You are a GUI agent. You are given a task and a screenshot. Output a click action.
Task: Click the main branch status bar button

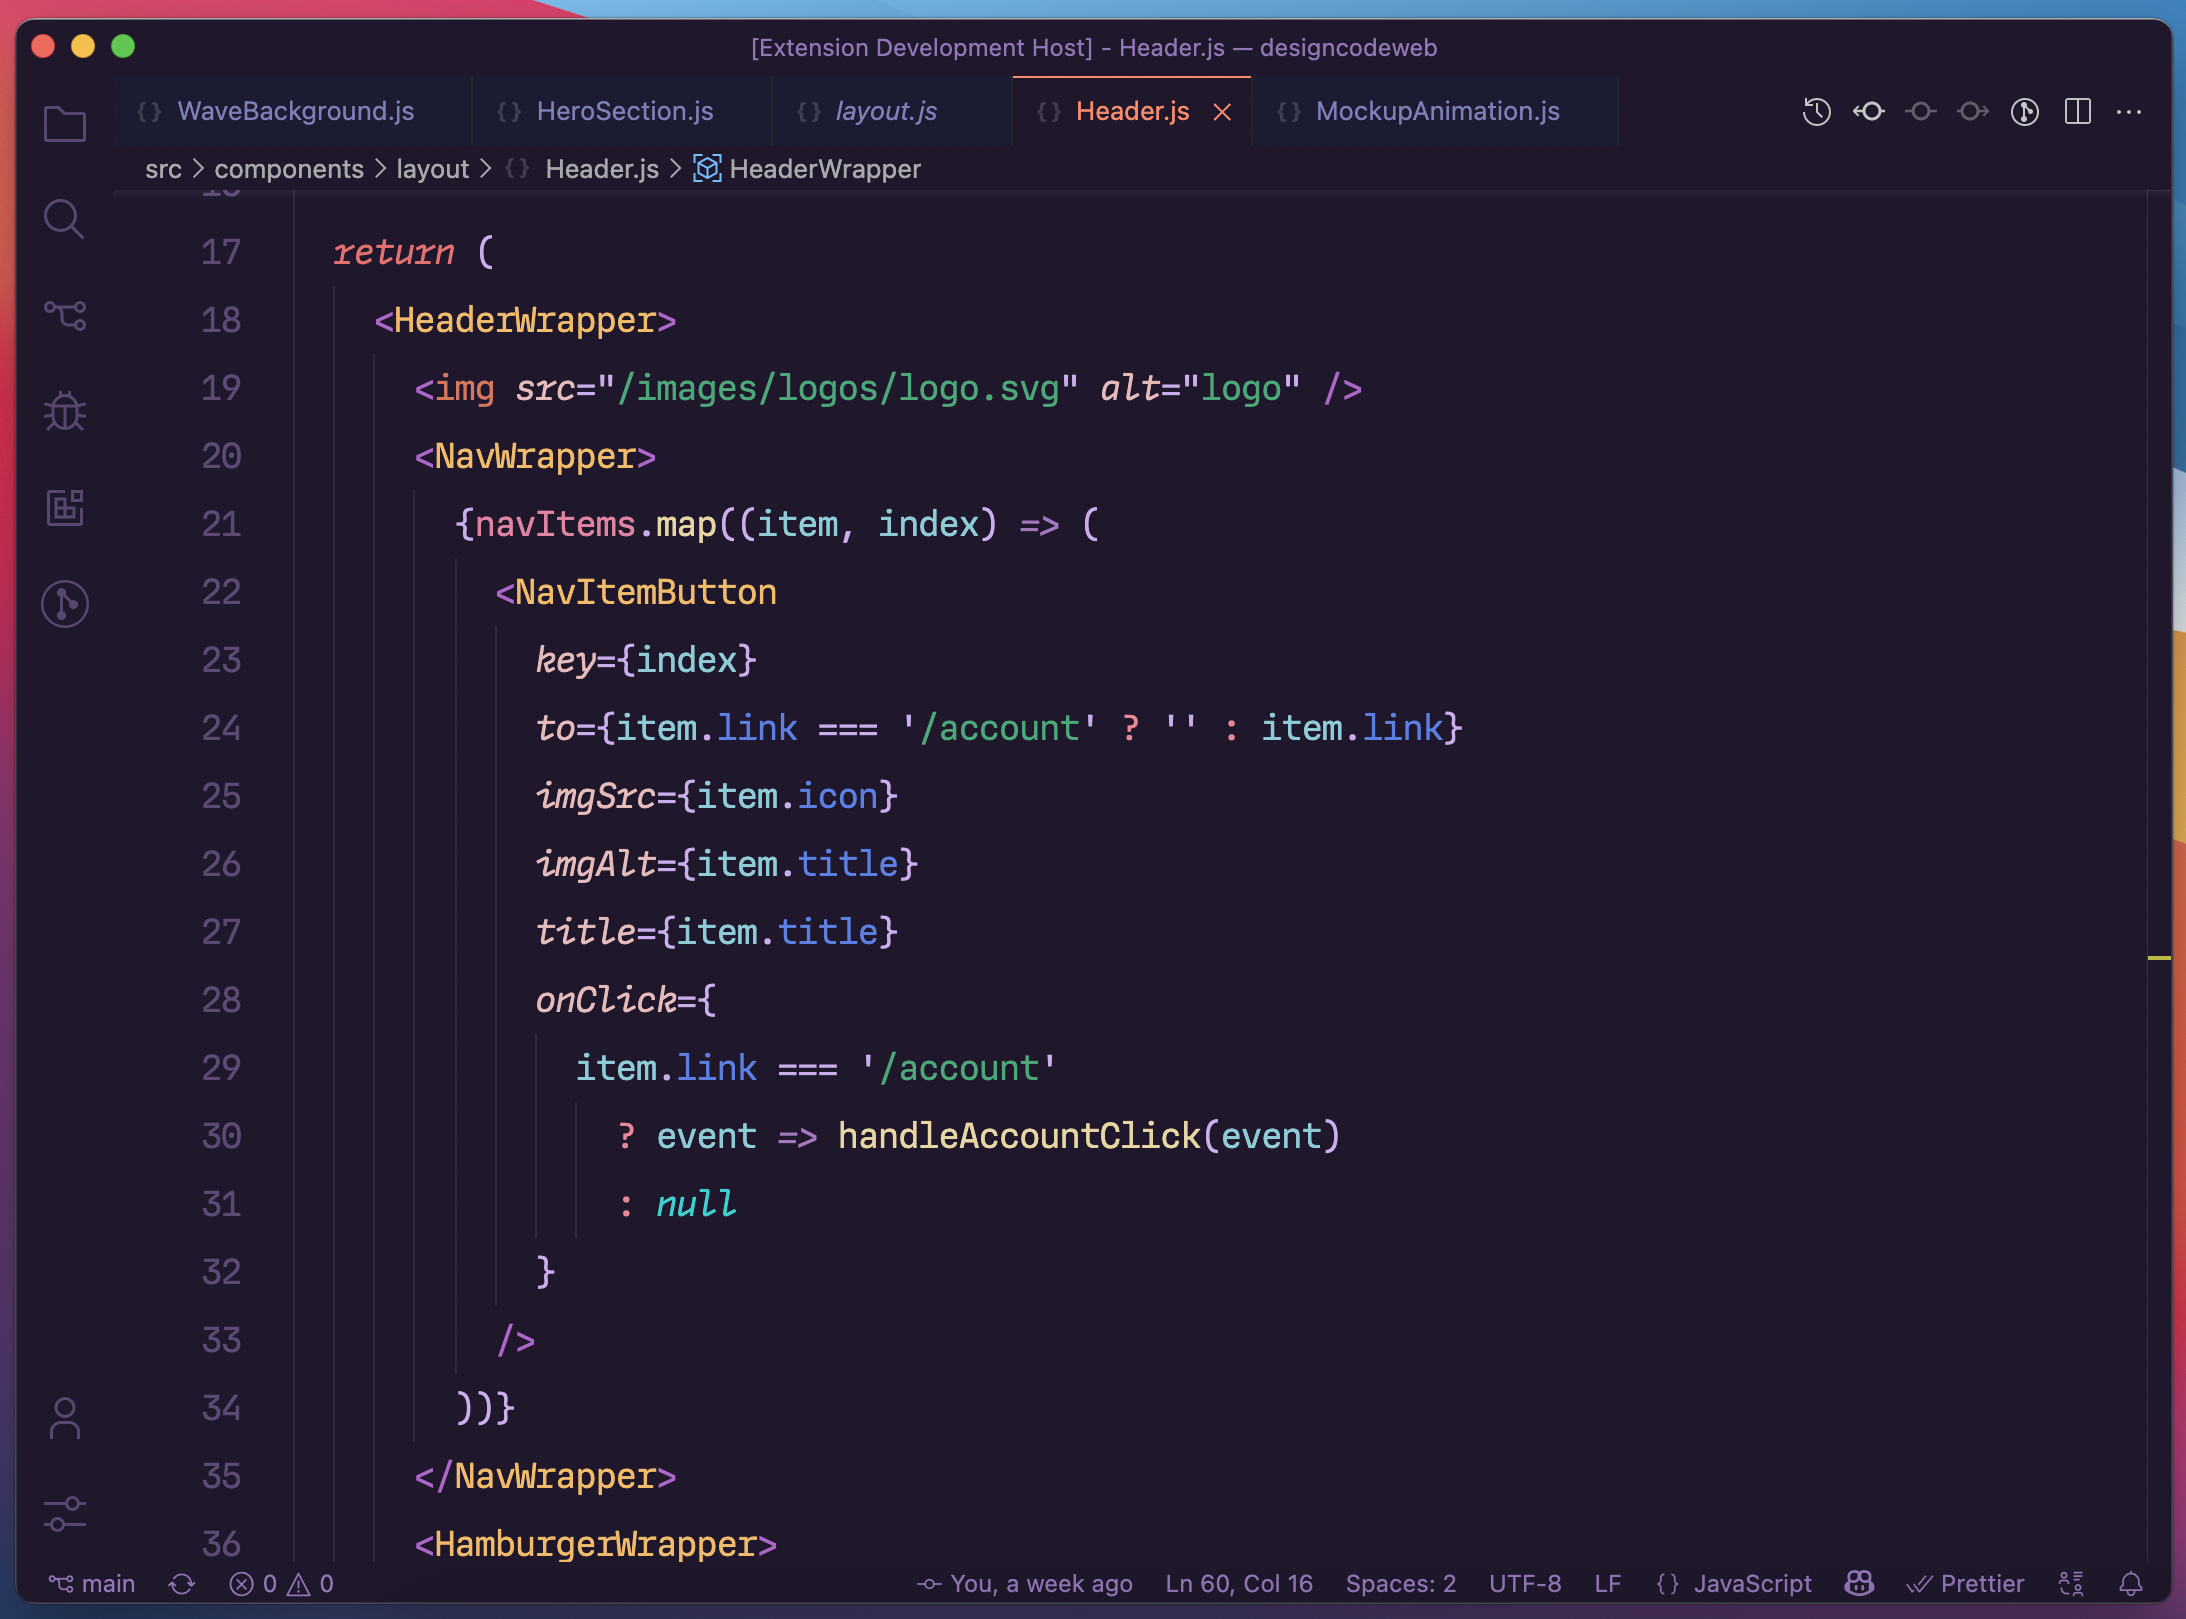[x=92, y=1583]
